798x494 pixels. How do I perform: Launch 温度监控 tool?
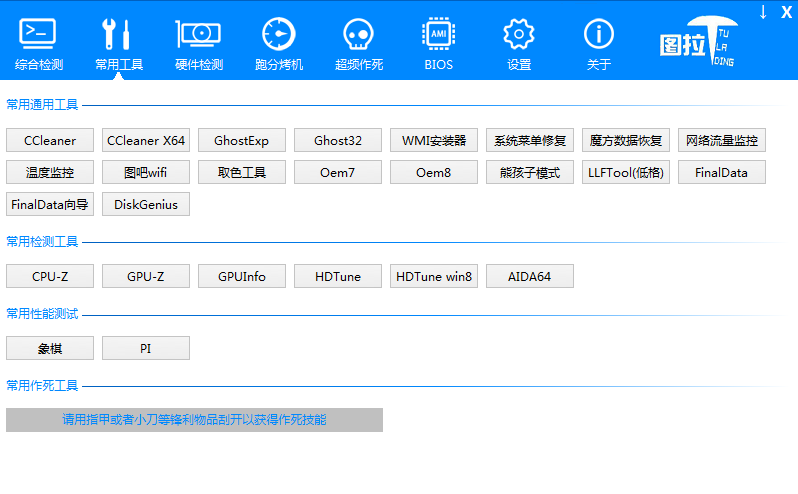(x=50, y=172)
